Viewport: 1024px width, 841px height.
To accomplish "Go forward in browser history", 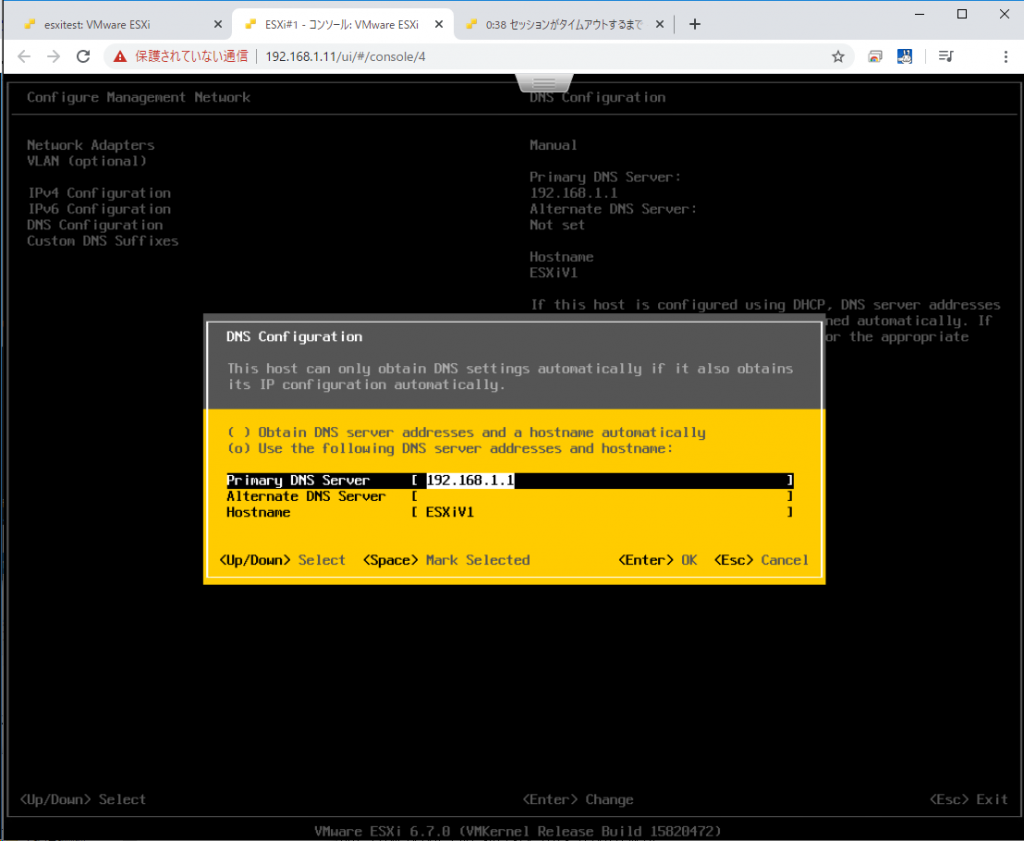I will click(54, 57).
